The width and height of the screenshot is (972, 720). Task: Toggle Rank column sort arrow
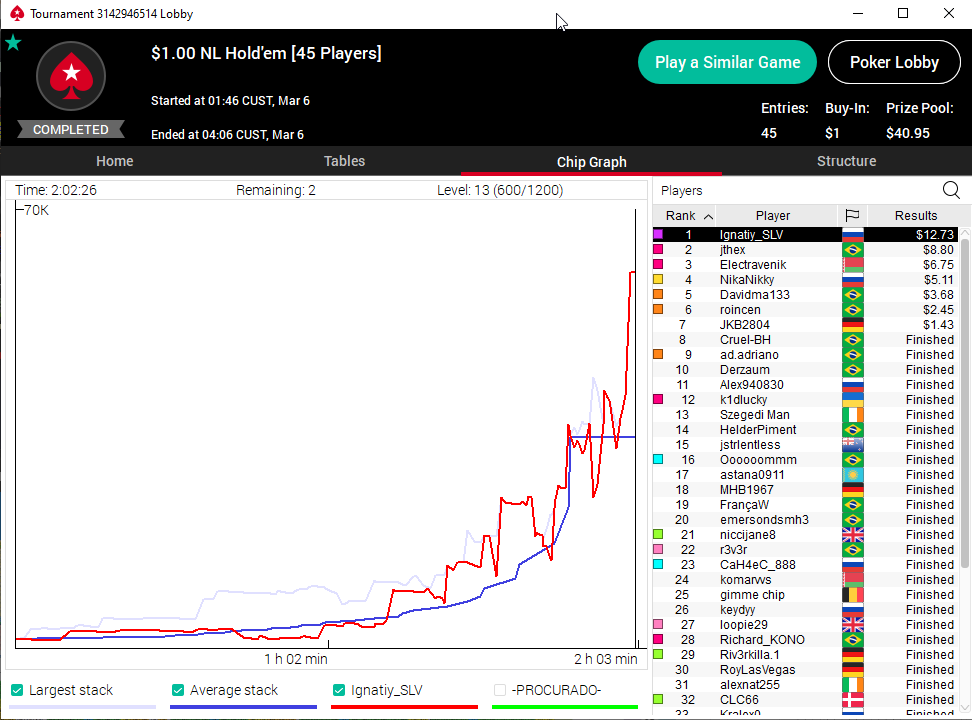[708, 216]
